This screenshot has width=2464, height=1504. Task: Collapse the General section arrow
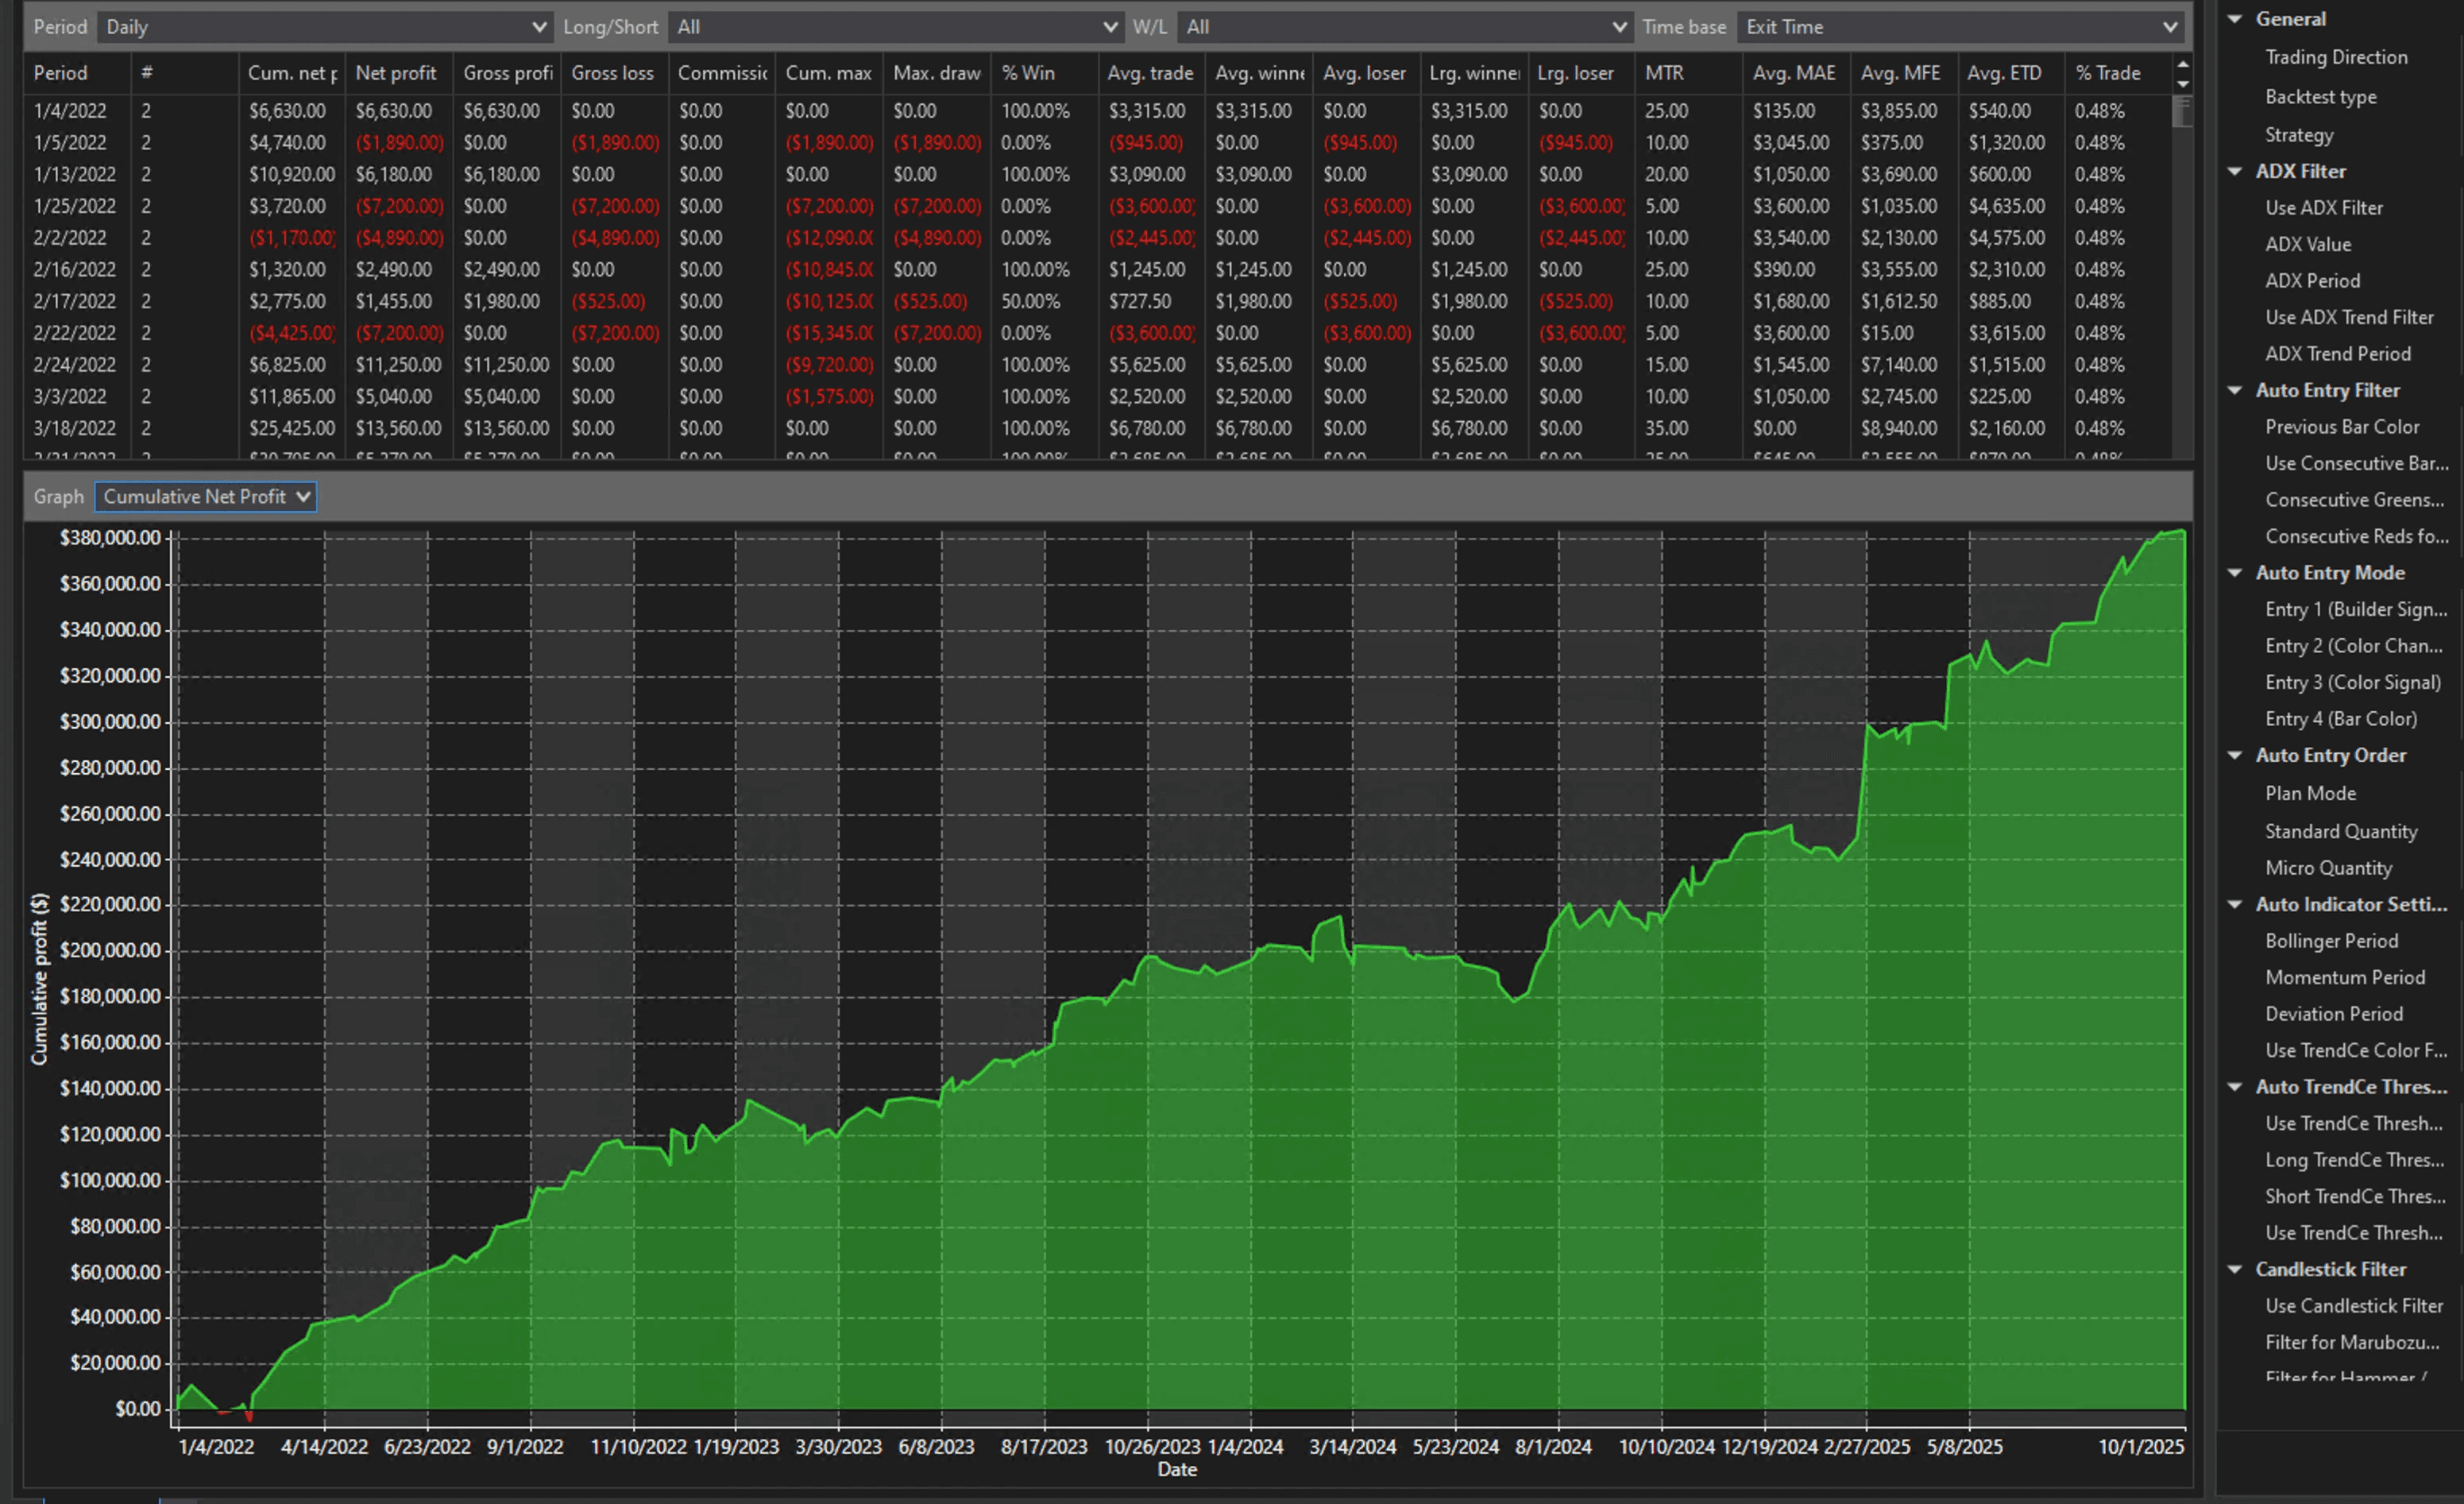point(2235,19)
